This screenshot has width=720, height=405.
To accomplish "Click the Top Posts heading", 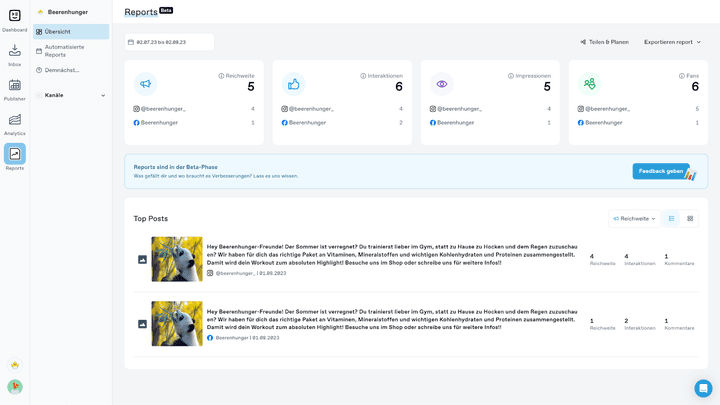I will tap(151, 219).
